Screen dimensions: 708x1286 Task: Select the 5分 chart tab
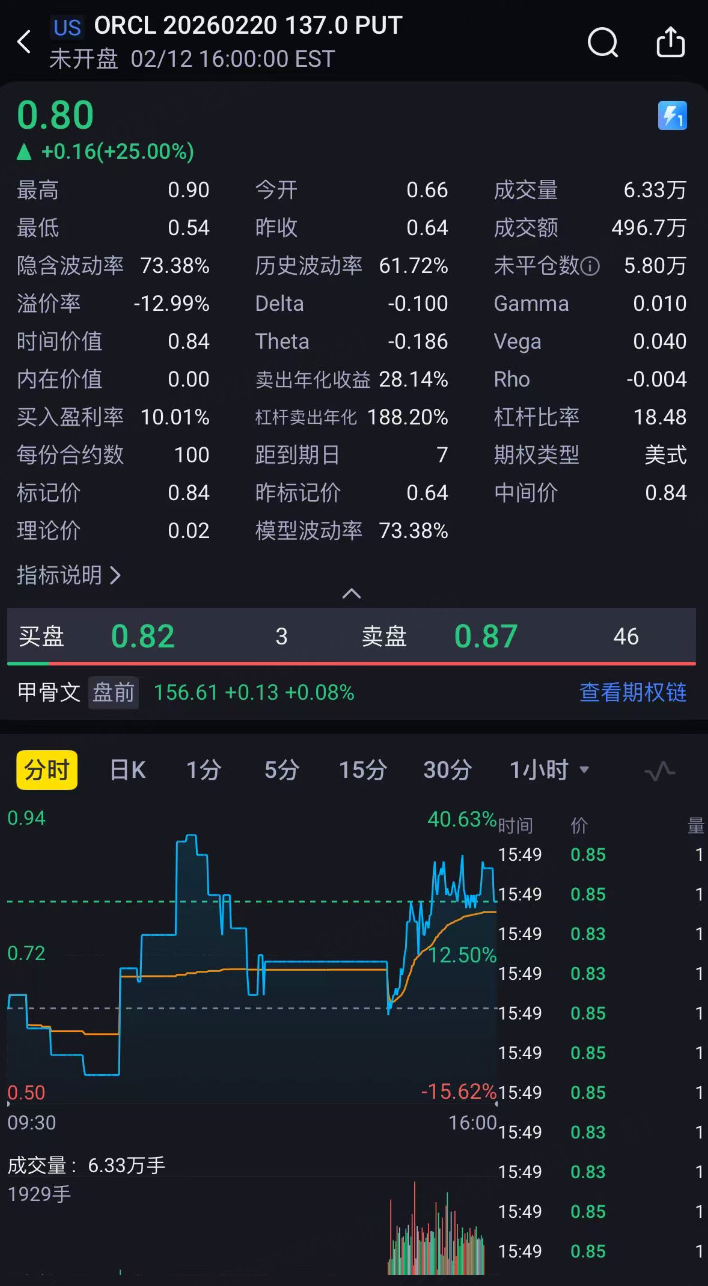(282, 770)
